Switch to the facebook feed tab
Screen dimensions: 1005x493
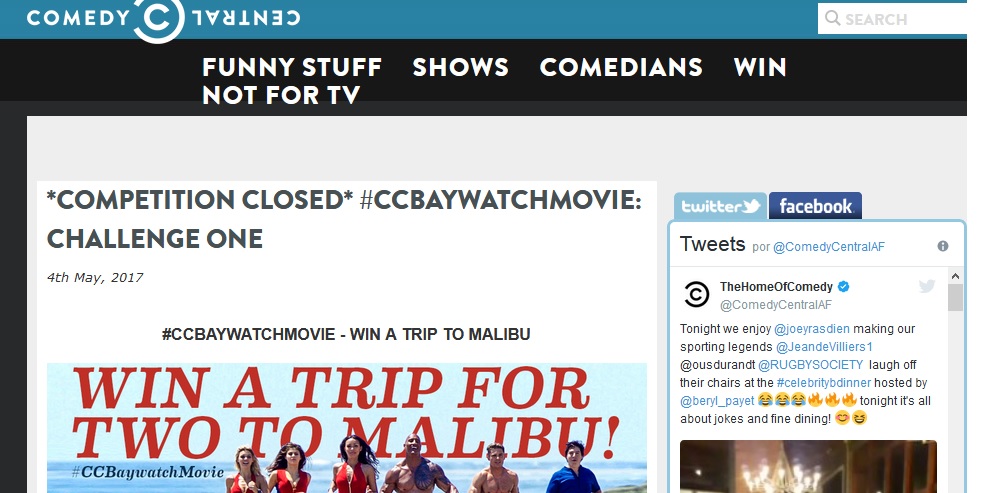coord(815,206)
